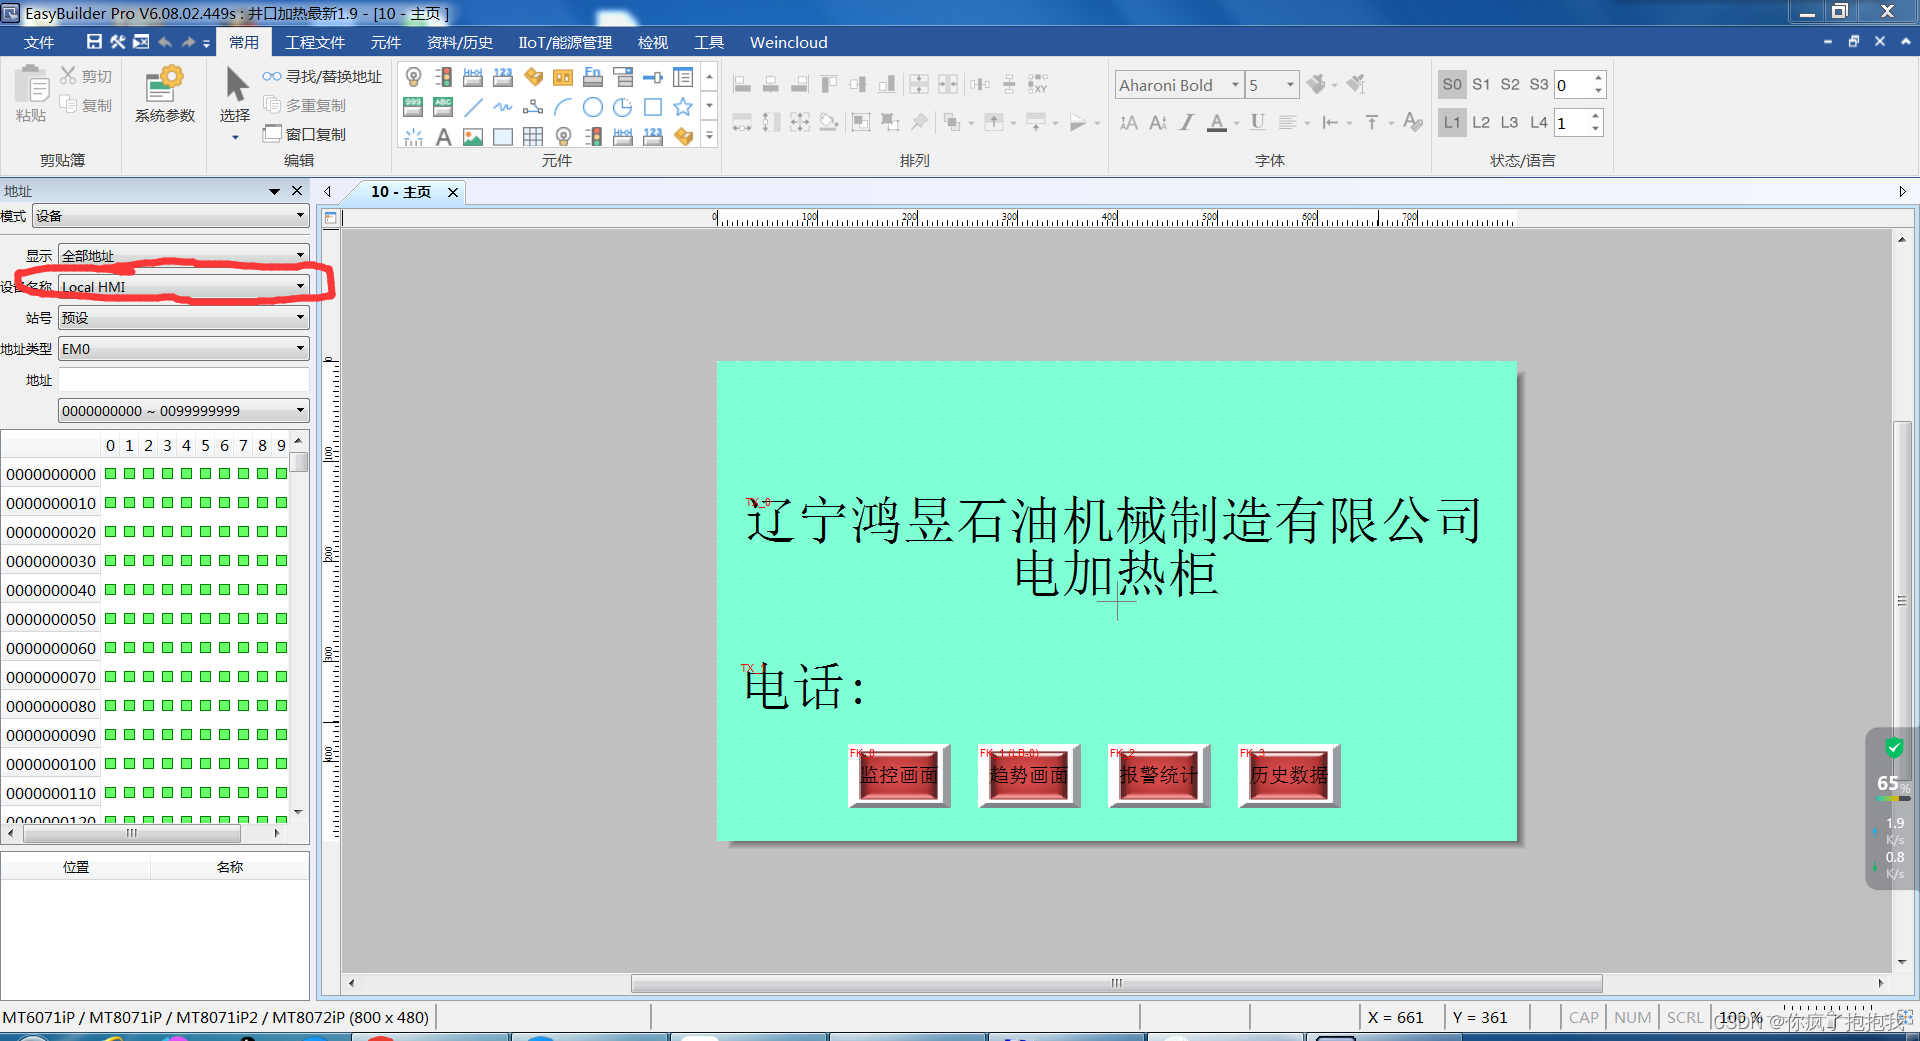1920x1041 pixels.
Task: Click the address input field
Action: click(x=184, y=380)
